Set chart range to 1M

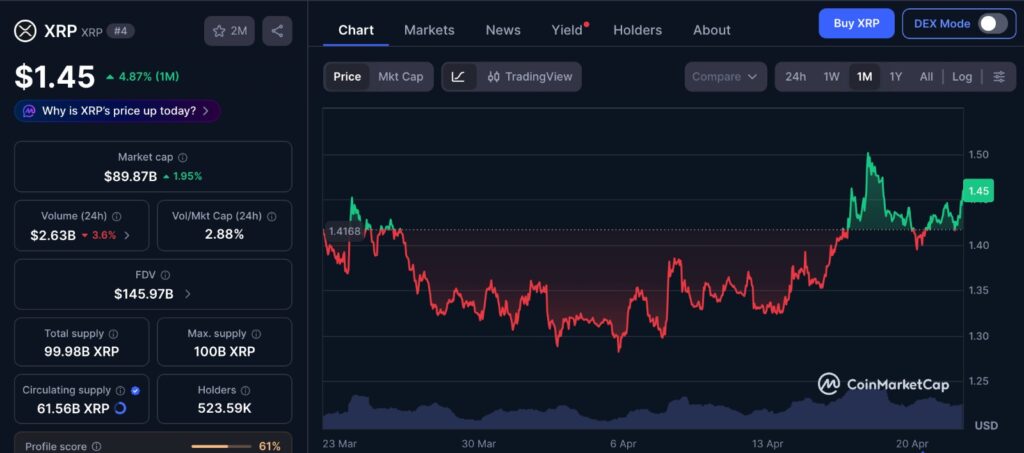click(x=864, y=76)
